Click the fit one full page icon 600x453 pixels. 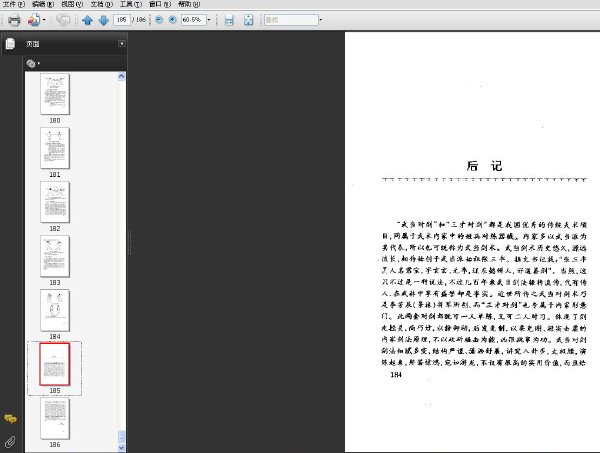248,20
